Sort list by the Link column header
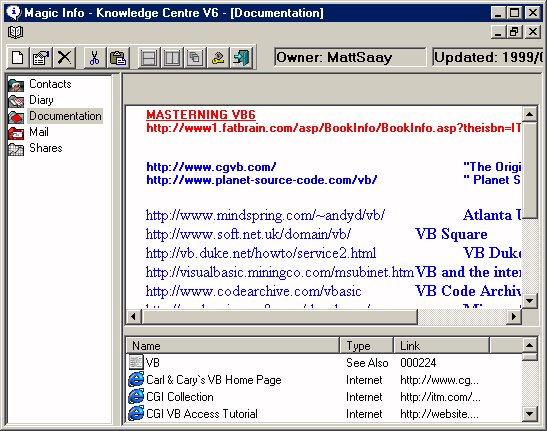 click(x=441, y=345)
